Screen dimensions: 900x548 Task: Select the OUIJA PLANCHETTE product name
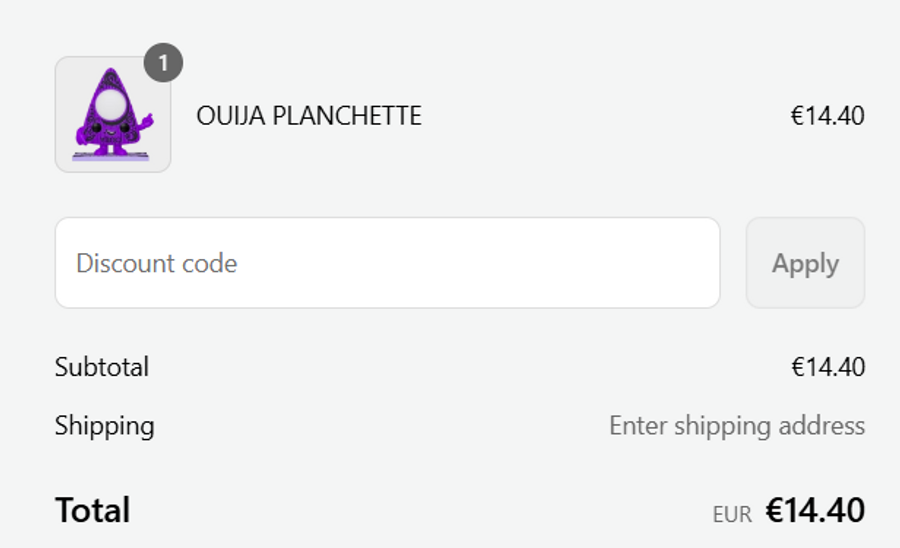(309, 116)
